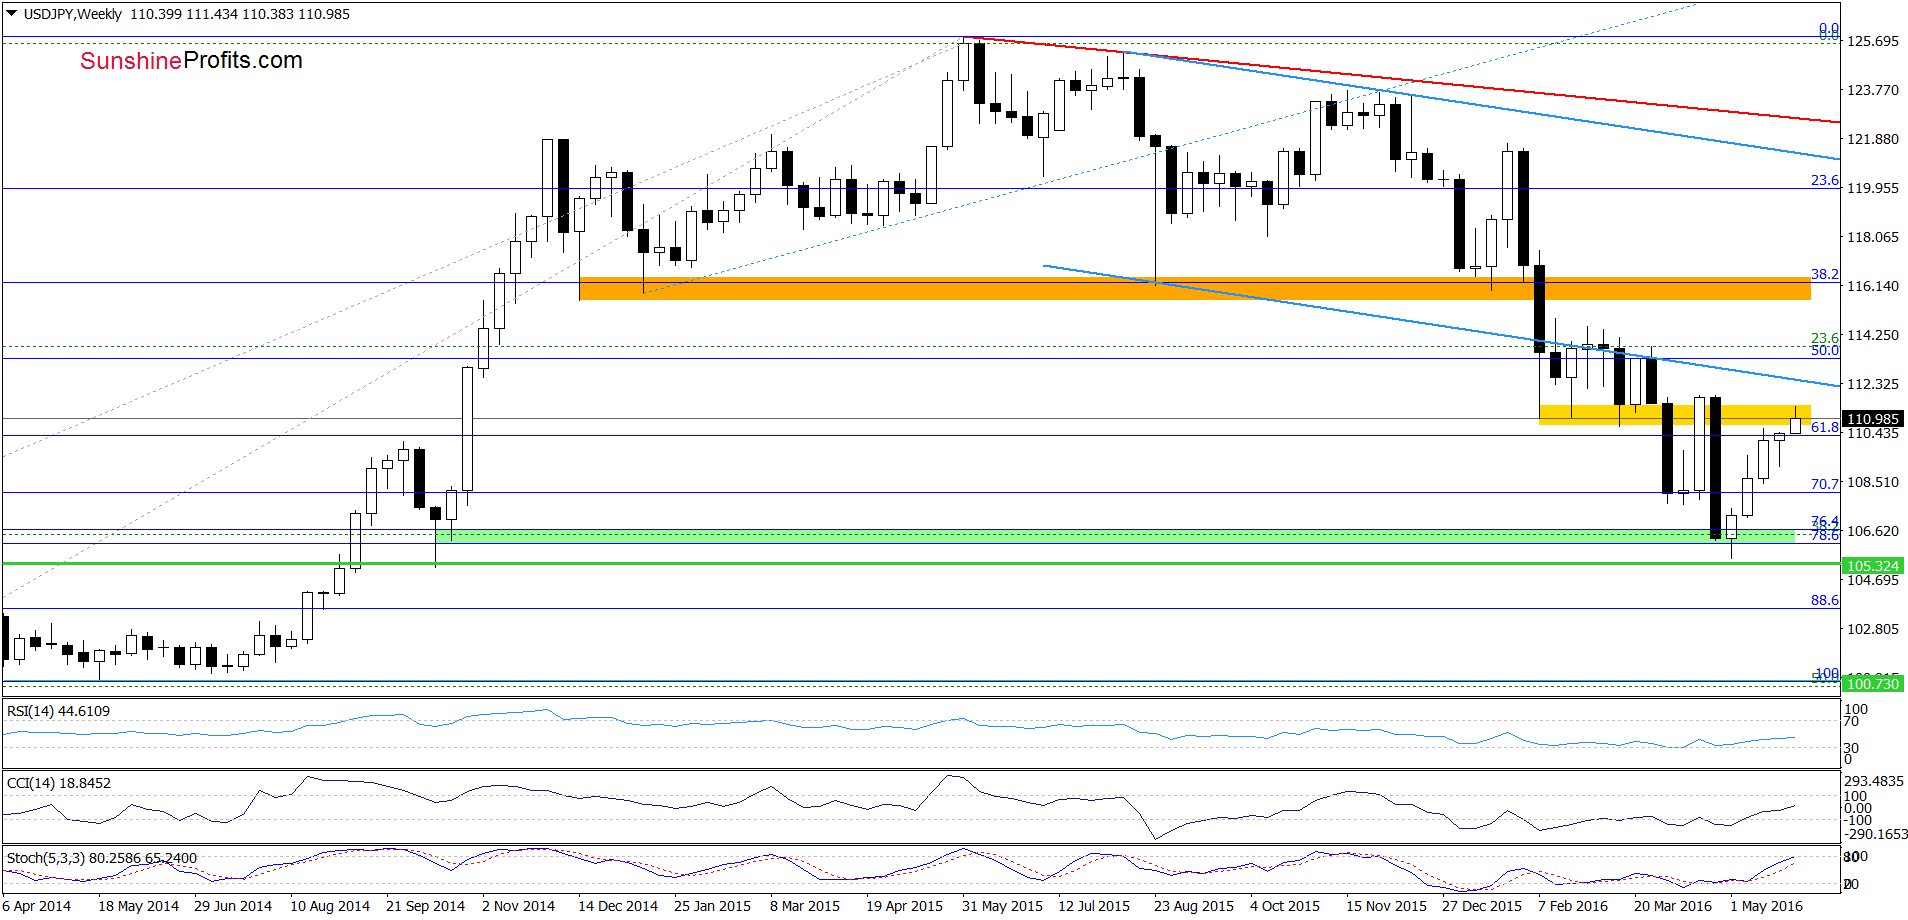Screen dimensions: 1908x920
Task: Select the yellow resistance zone rectangle
Action: 1674,415
